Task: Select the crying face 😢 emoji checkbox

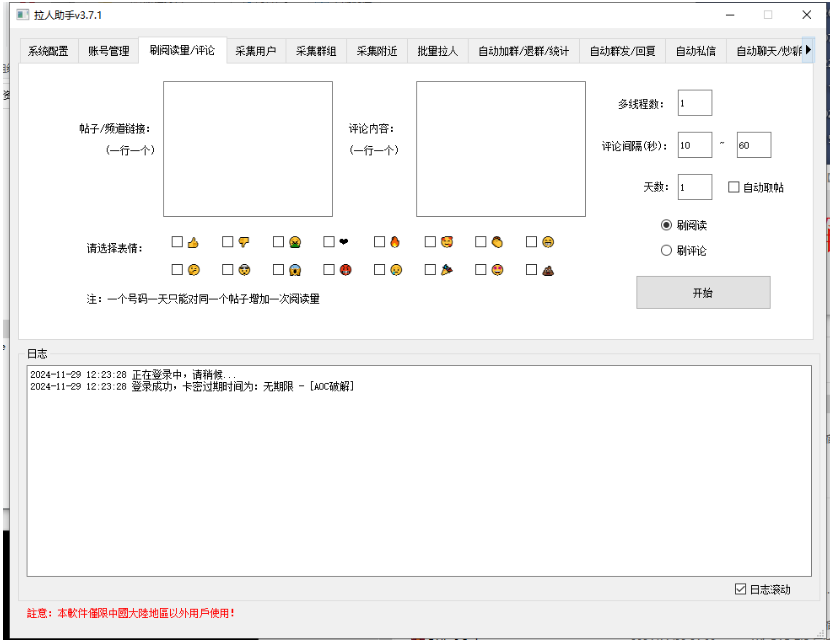Action: [378, 269]
